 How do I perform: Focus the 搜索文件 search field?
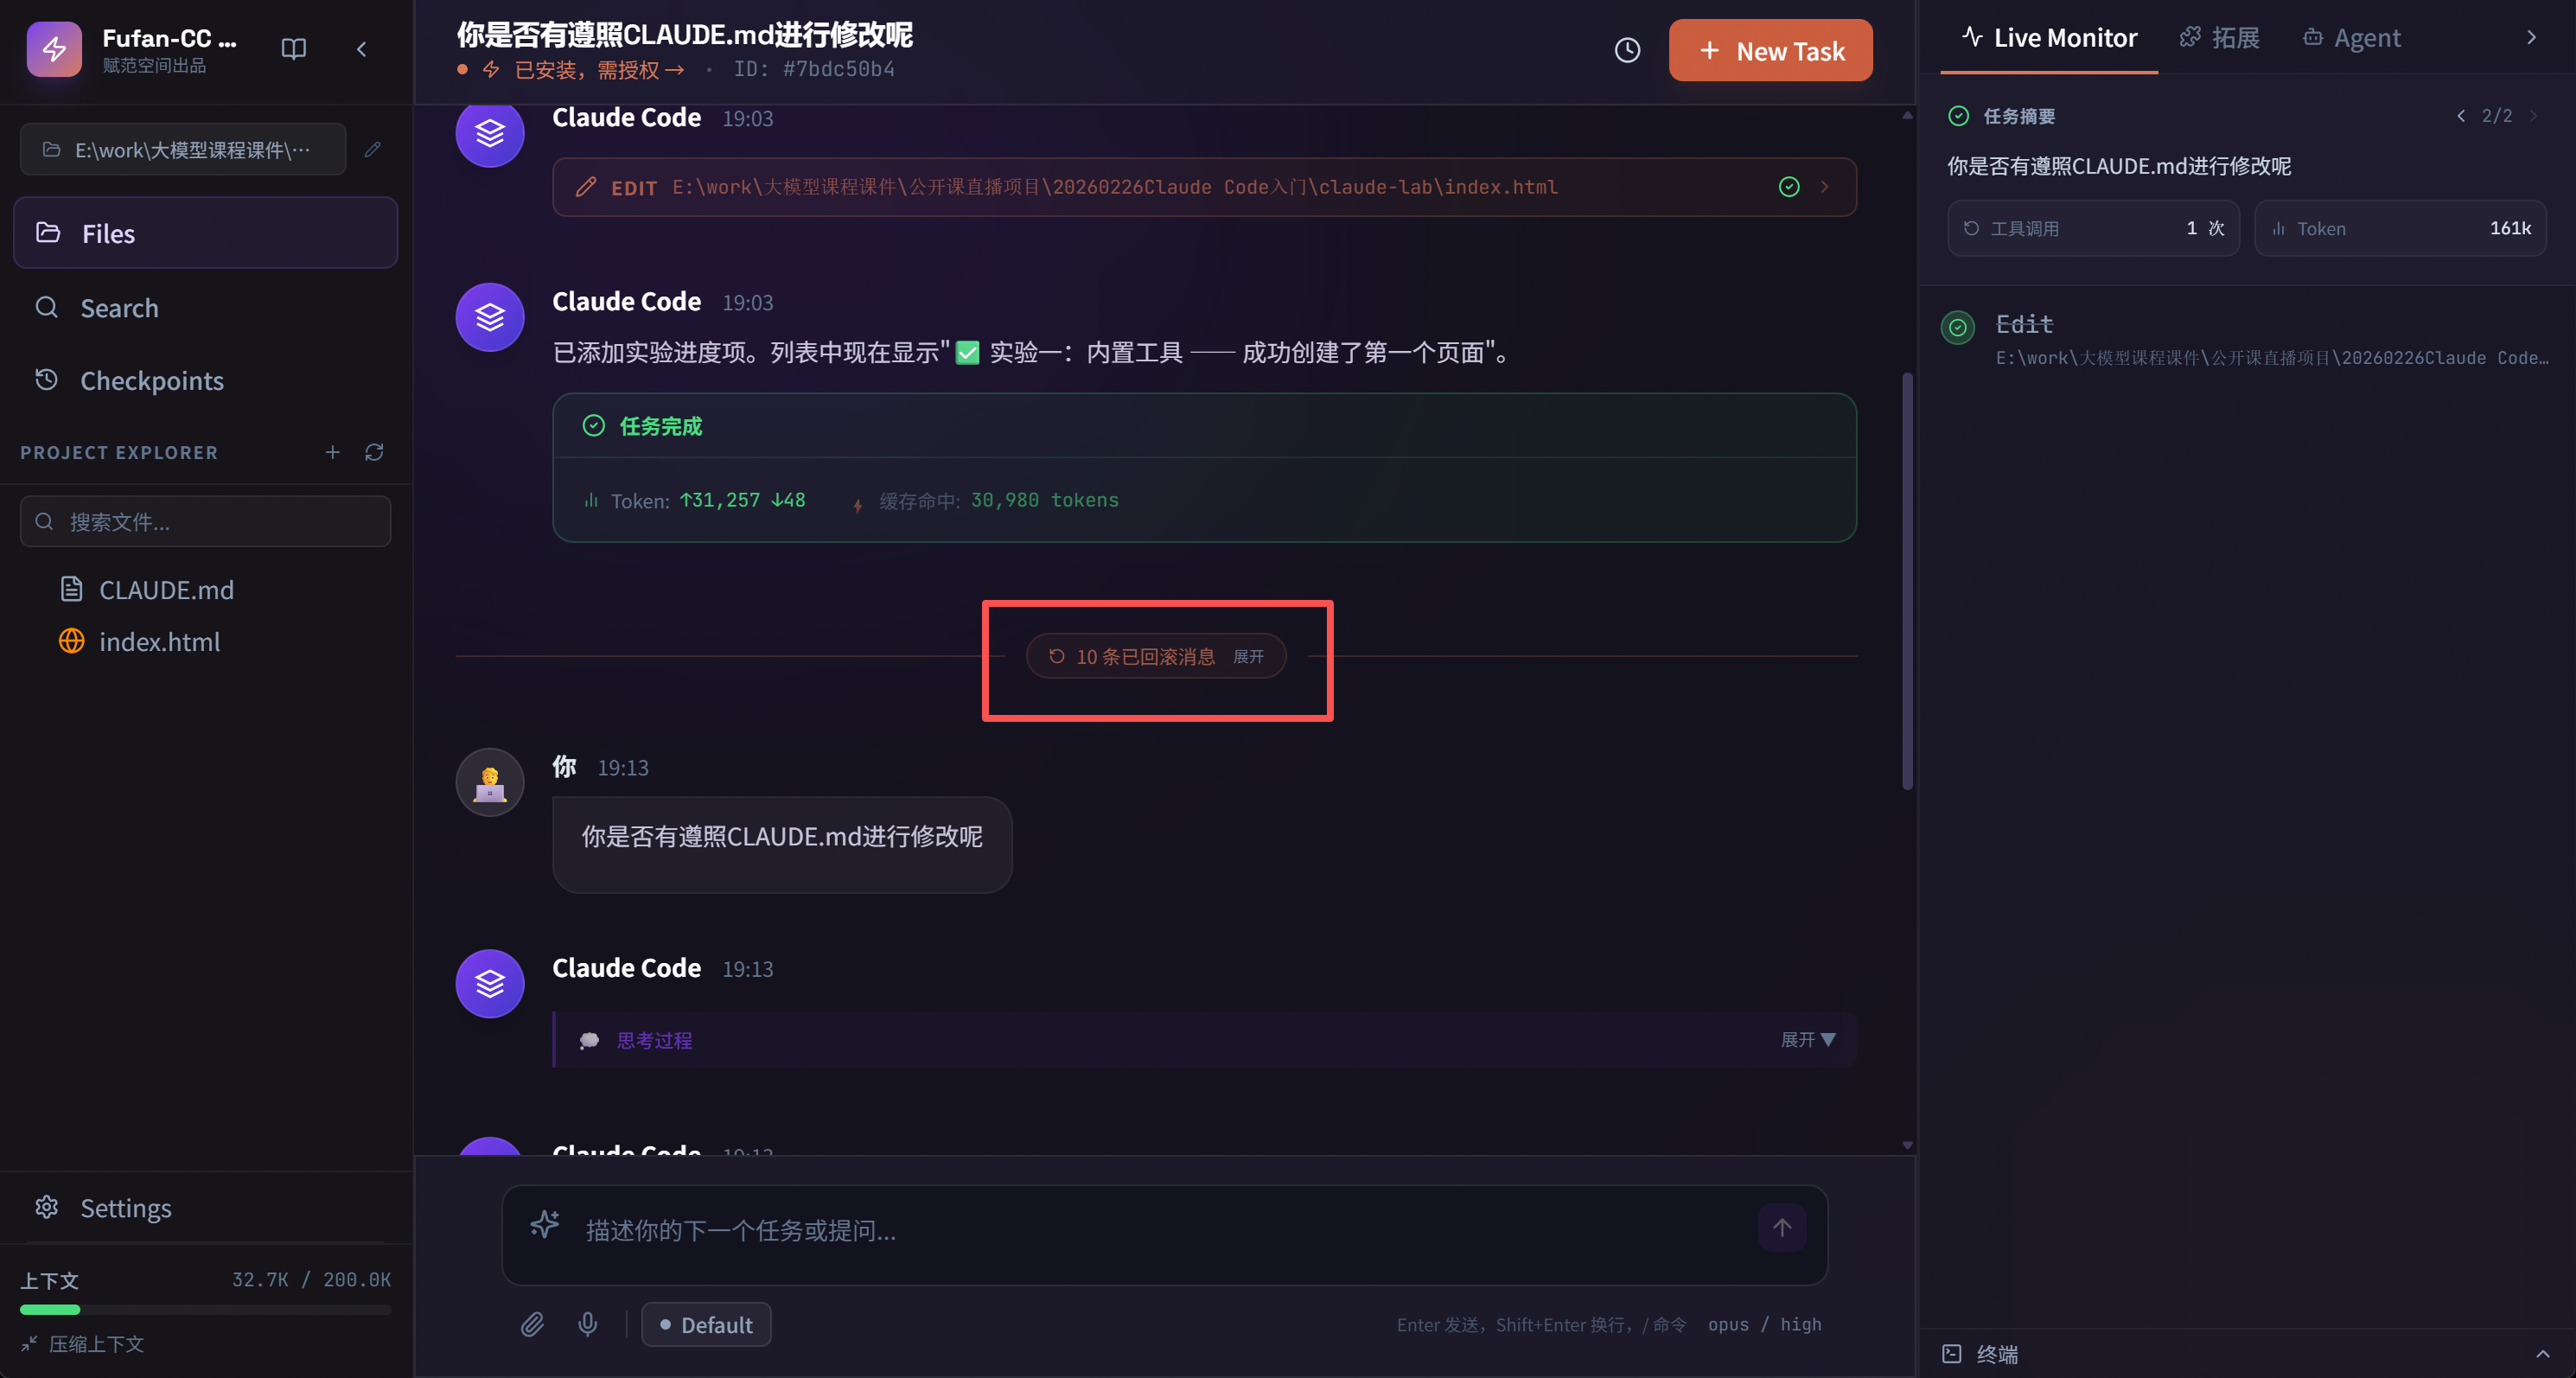[206, 522]
